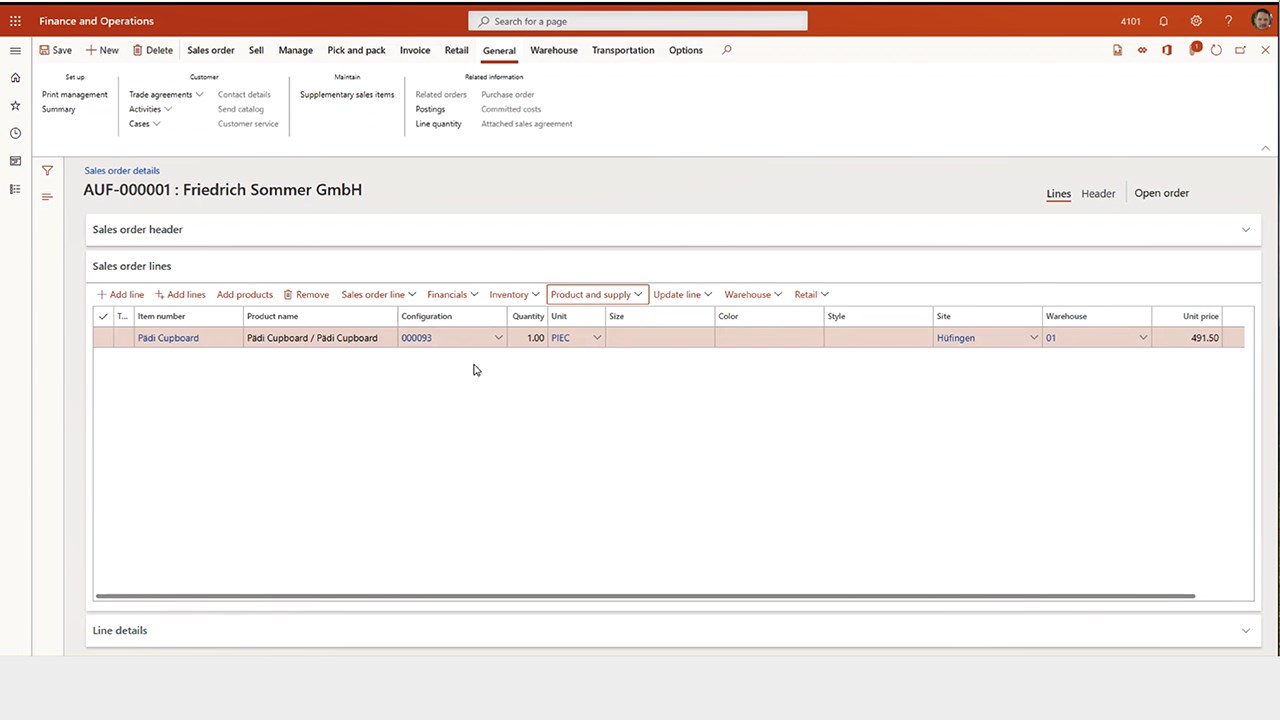1280x720 pixels.
Task: Open Sales order line dropdown menu
Action: click(x=378, y=295)
